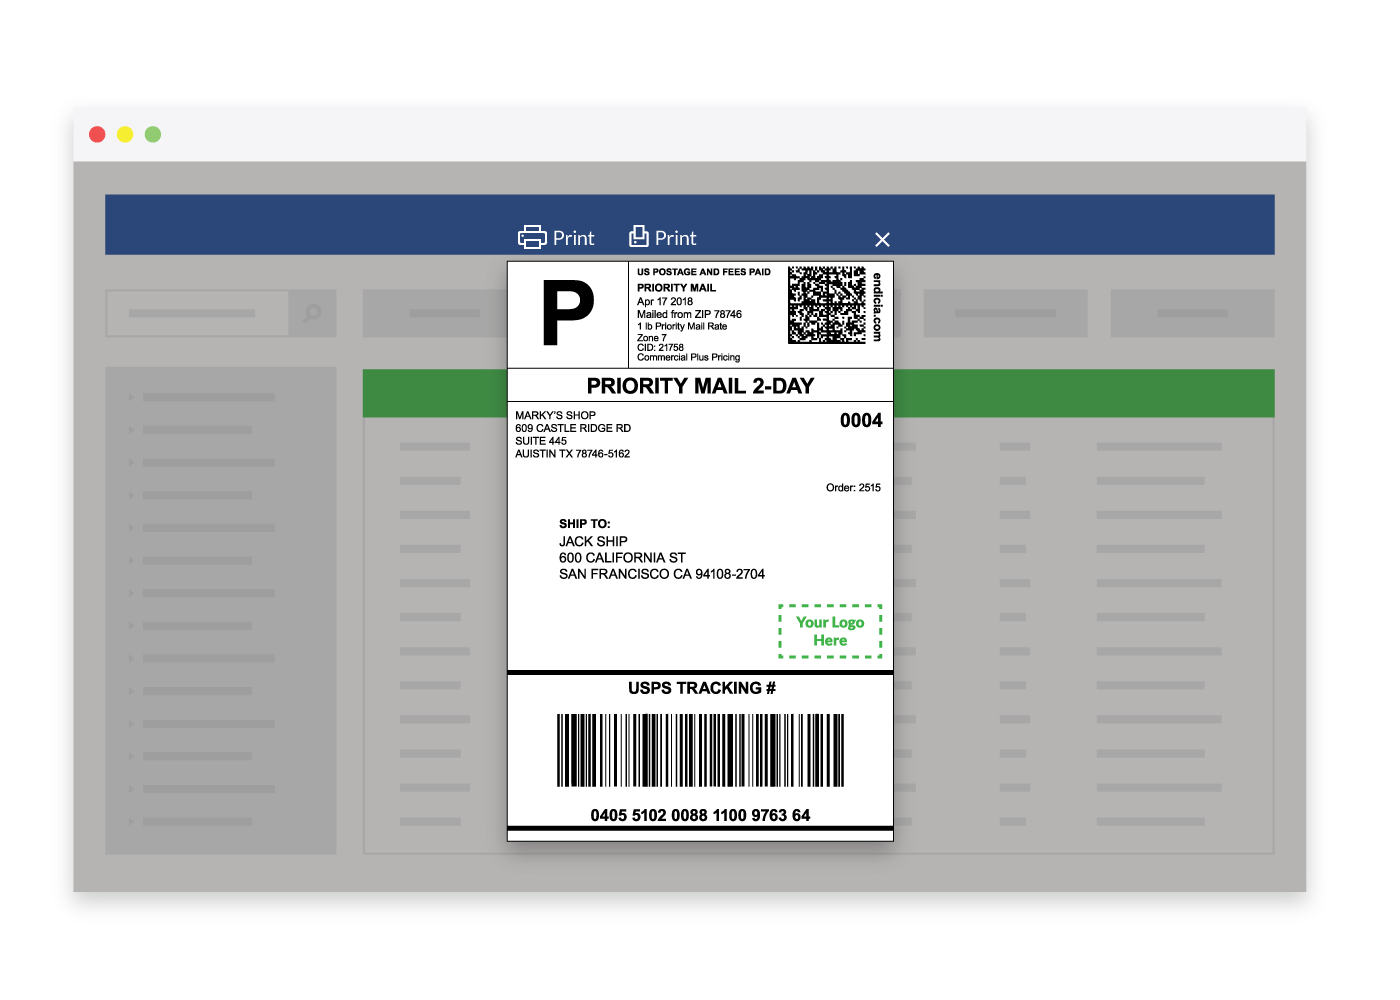Screen dimensions: 1400x1000
Task: Click the green window maximize dot
Action: 153,134
